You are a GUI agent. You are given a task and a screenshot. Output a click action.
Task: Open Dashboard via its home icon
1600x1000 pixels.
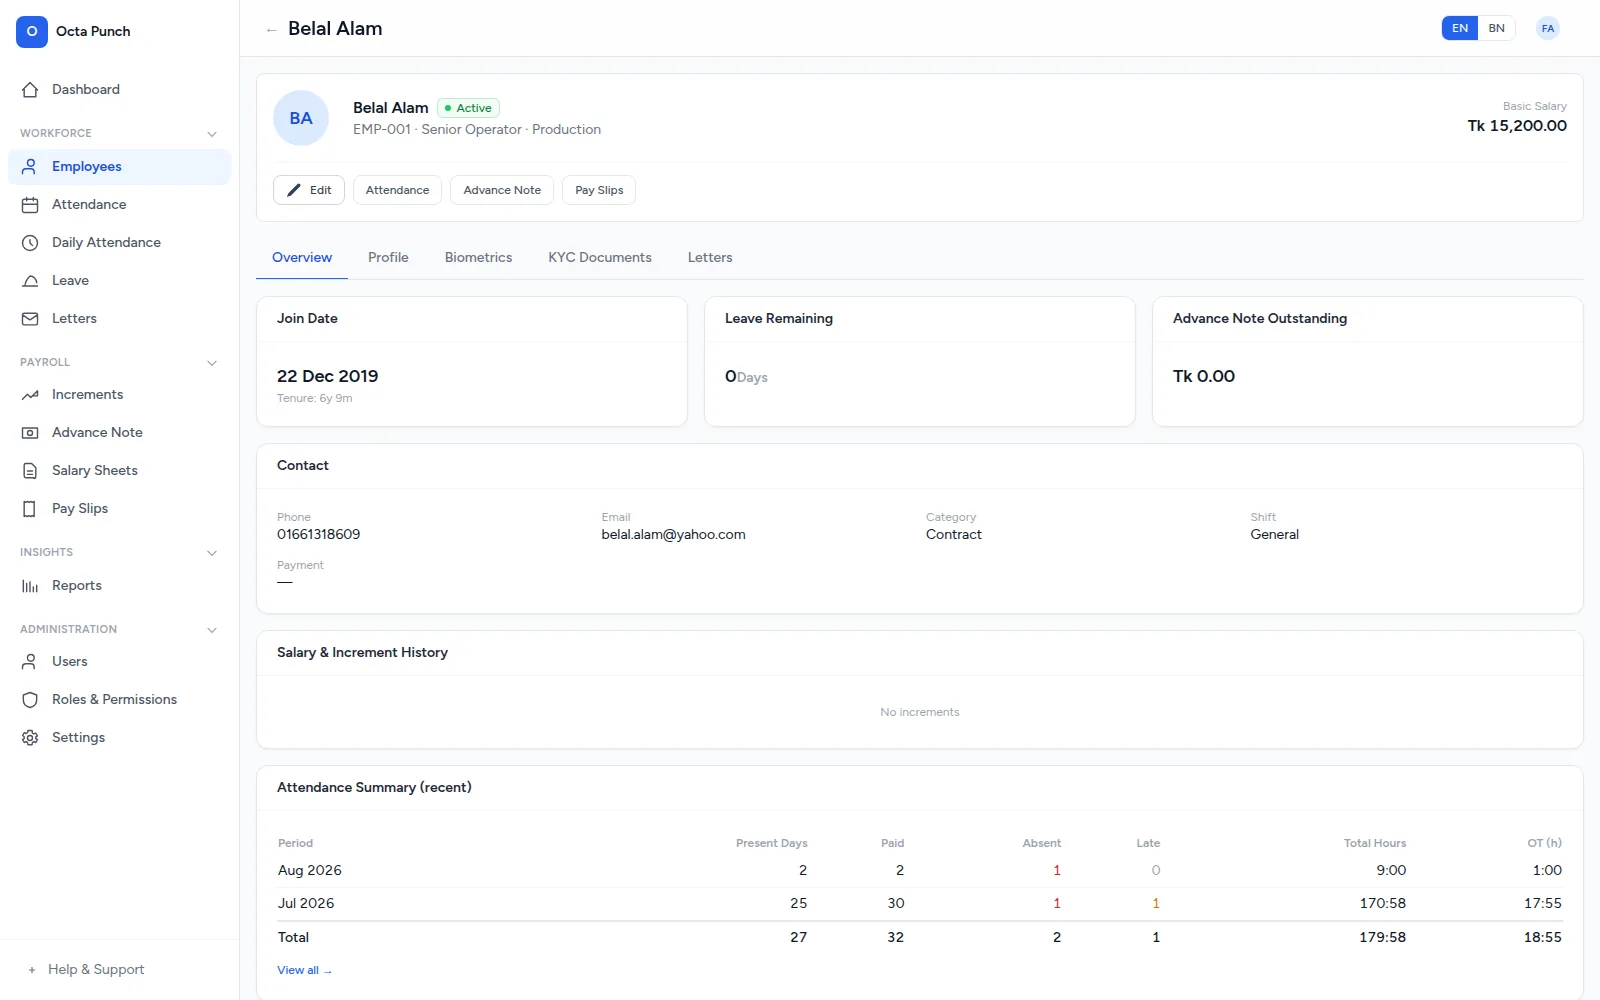click(30, 89)
